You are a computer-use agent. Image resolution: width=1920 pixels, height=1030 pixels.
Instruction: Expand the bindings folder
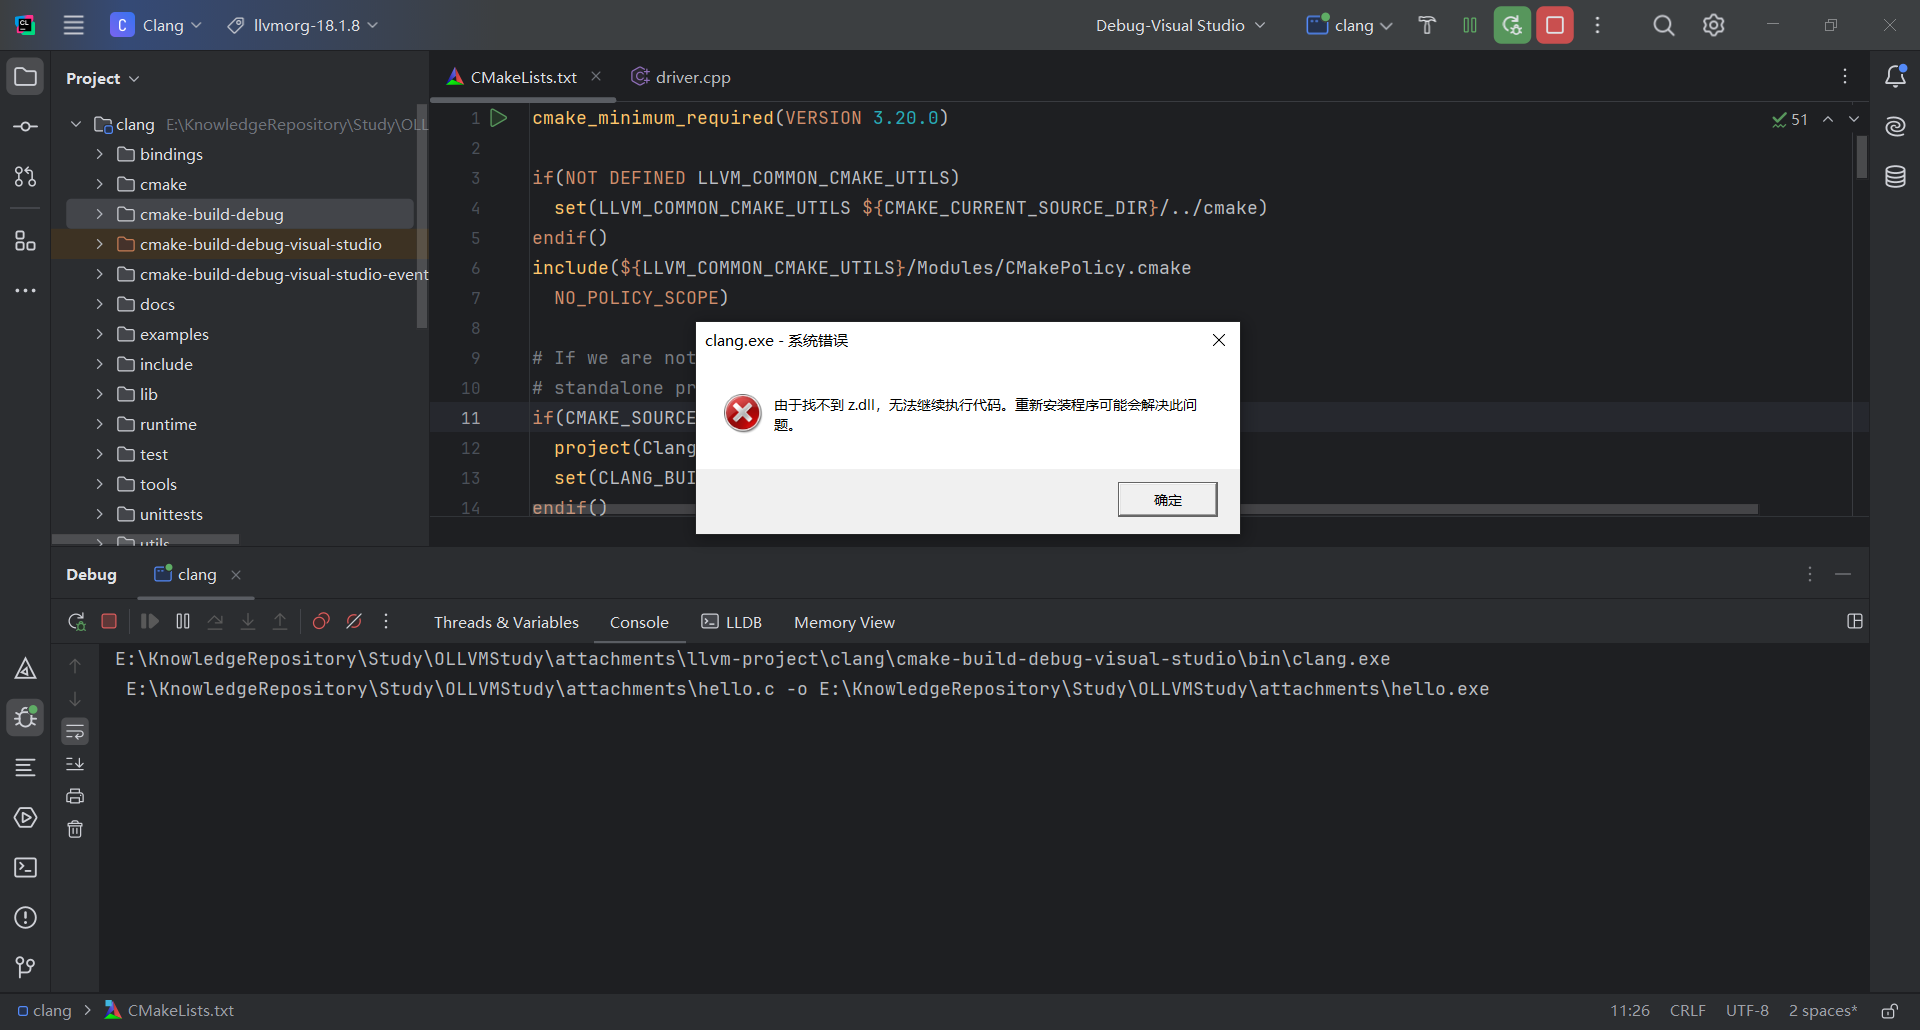[x=99, y=154]
